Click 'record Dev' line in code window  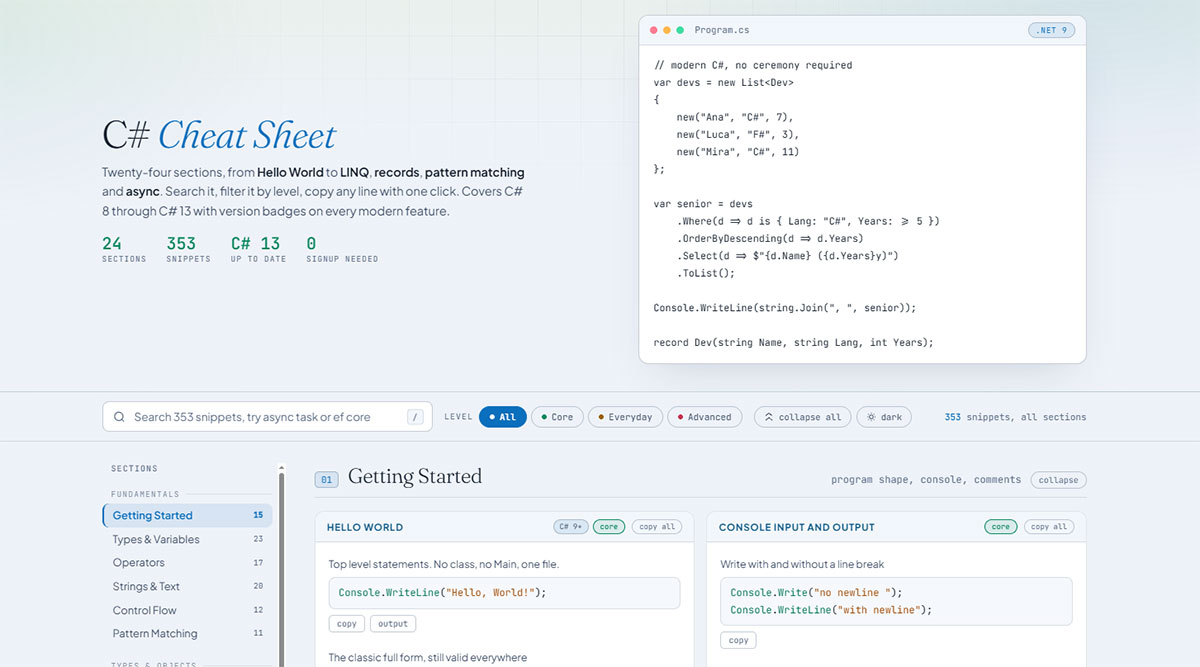793,342
